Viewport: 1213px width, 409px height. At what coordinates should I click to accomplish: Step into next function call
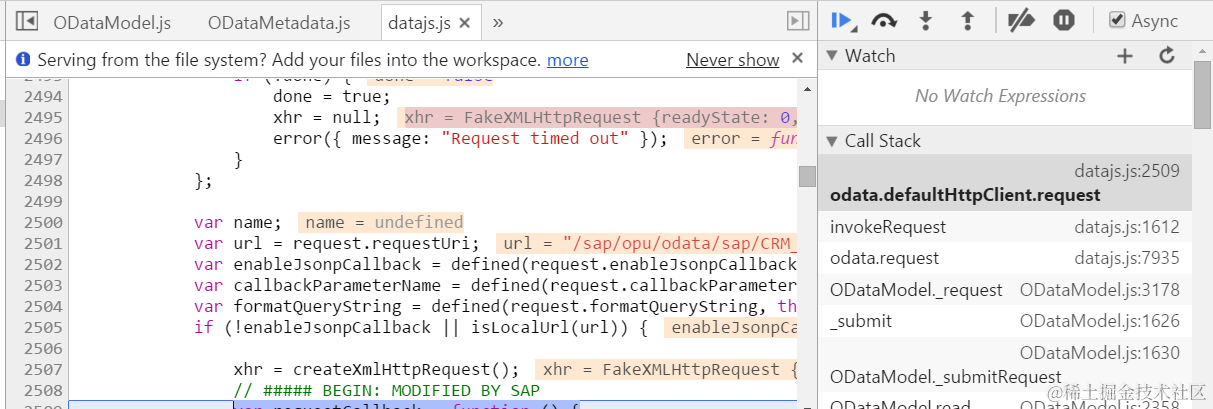click(x=926, y=21)
